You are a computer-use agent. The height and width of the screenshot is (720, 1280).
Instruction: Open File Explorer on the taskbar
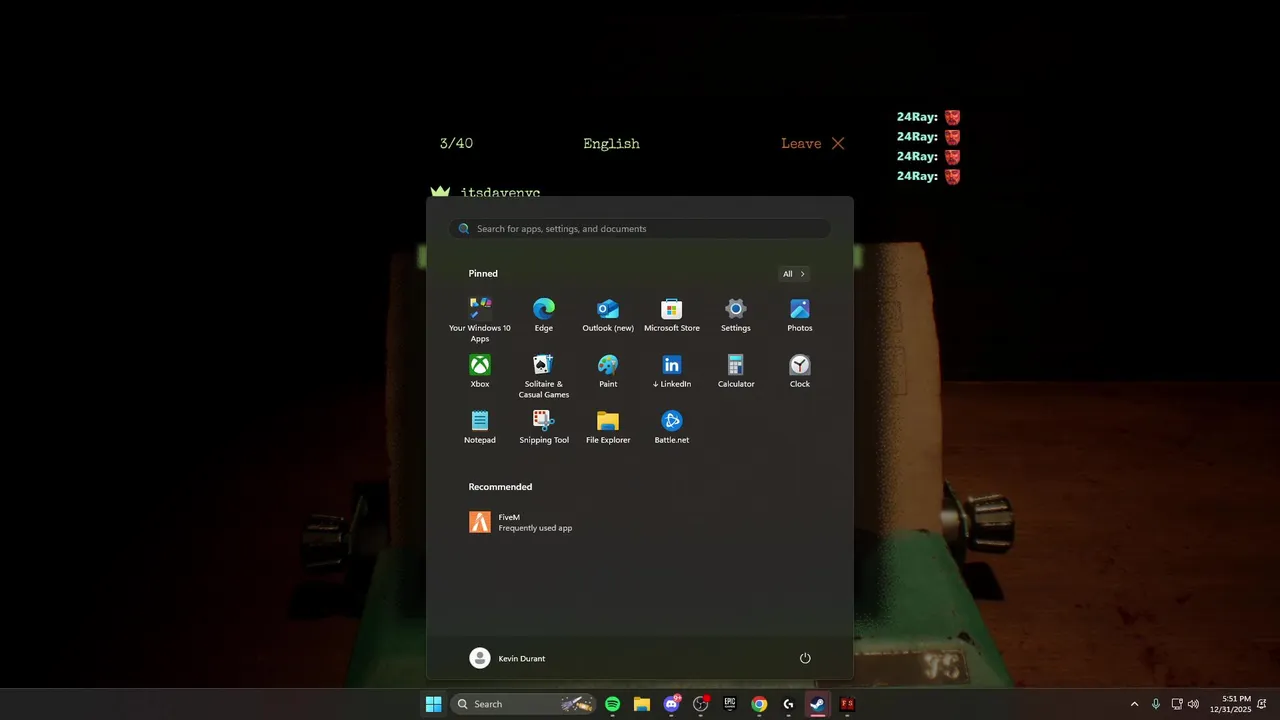click(x=642, y=704)
